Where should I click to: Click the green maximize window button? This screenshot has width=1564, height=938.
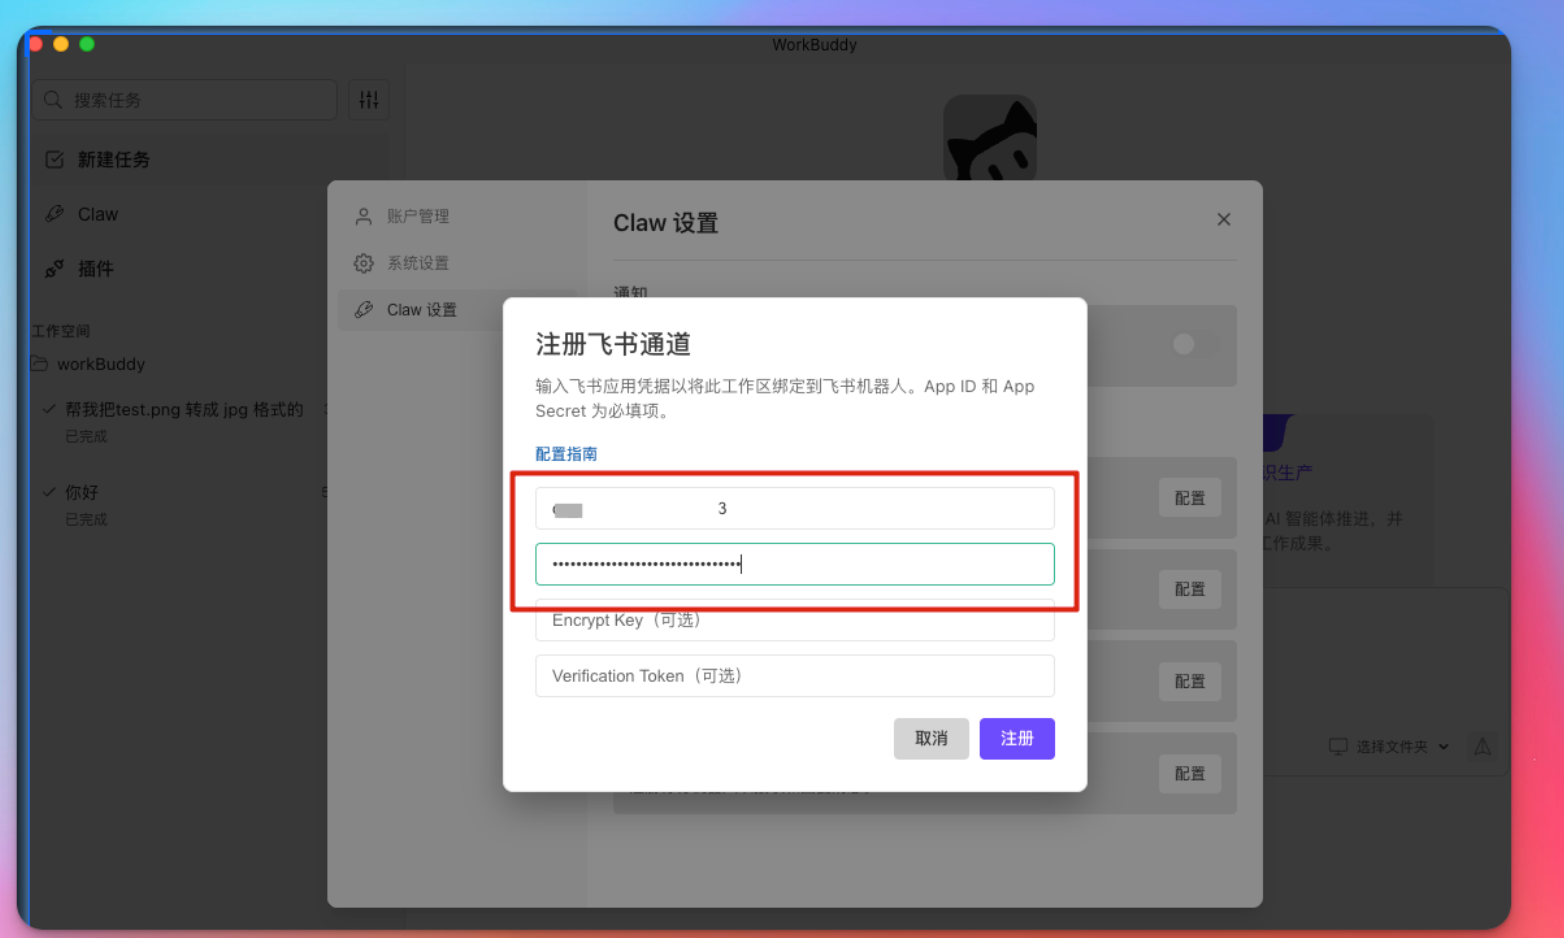(x=87, y=44)
